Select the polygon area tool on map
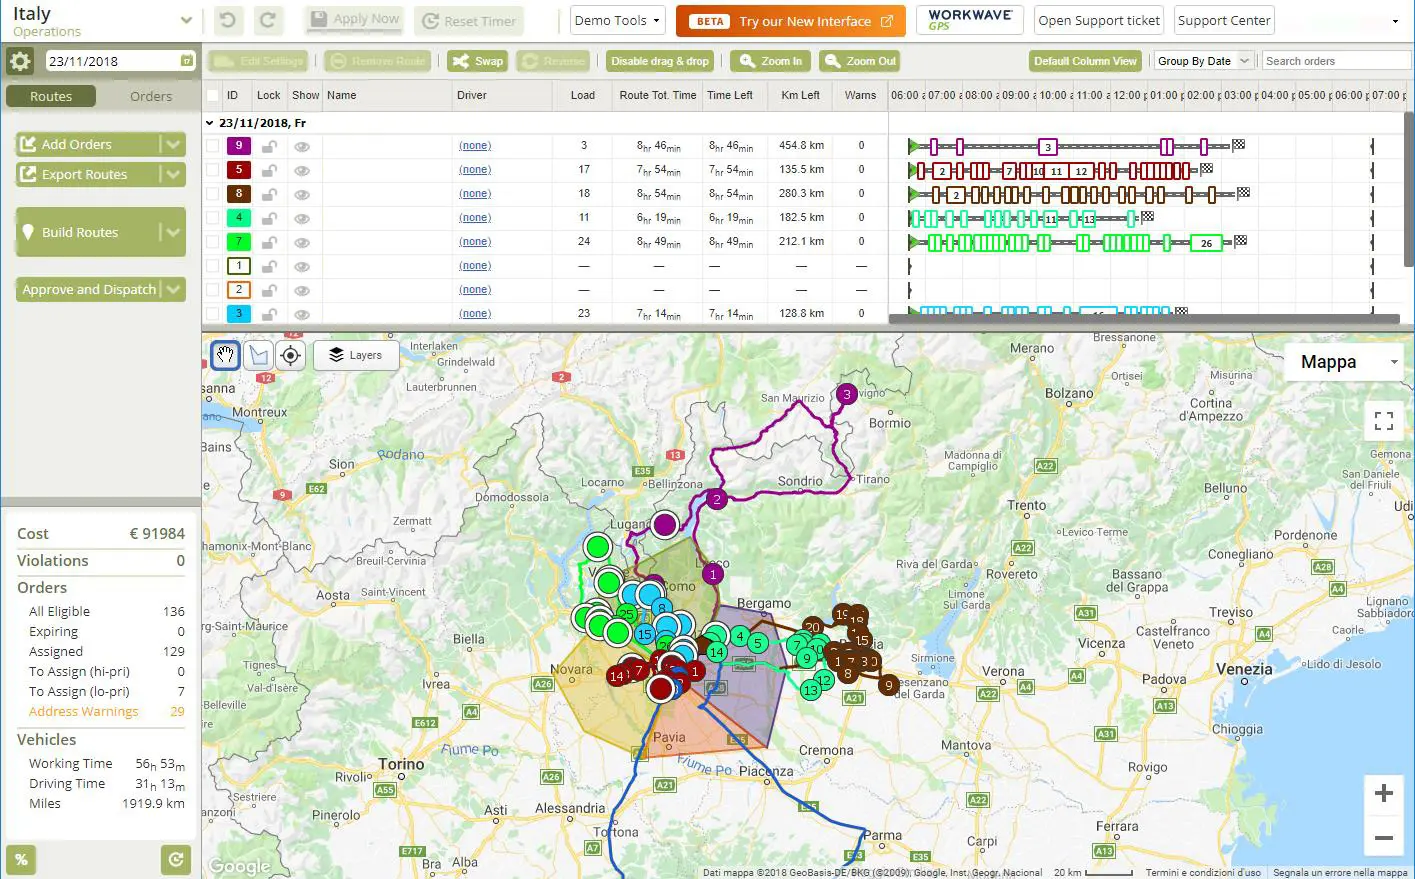The height and width of the screenshot is (879, 1415). tap(258, 355)
